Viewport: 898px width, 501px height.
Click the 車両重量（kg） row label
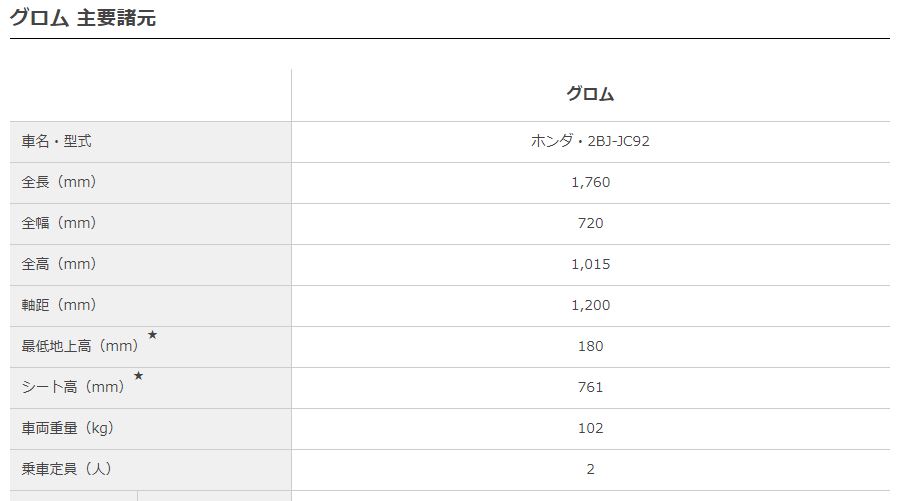(x=68, y=428)
